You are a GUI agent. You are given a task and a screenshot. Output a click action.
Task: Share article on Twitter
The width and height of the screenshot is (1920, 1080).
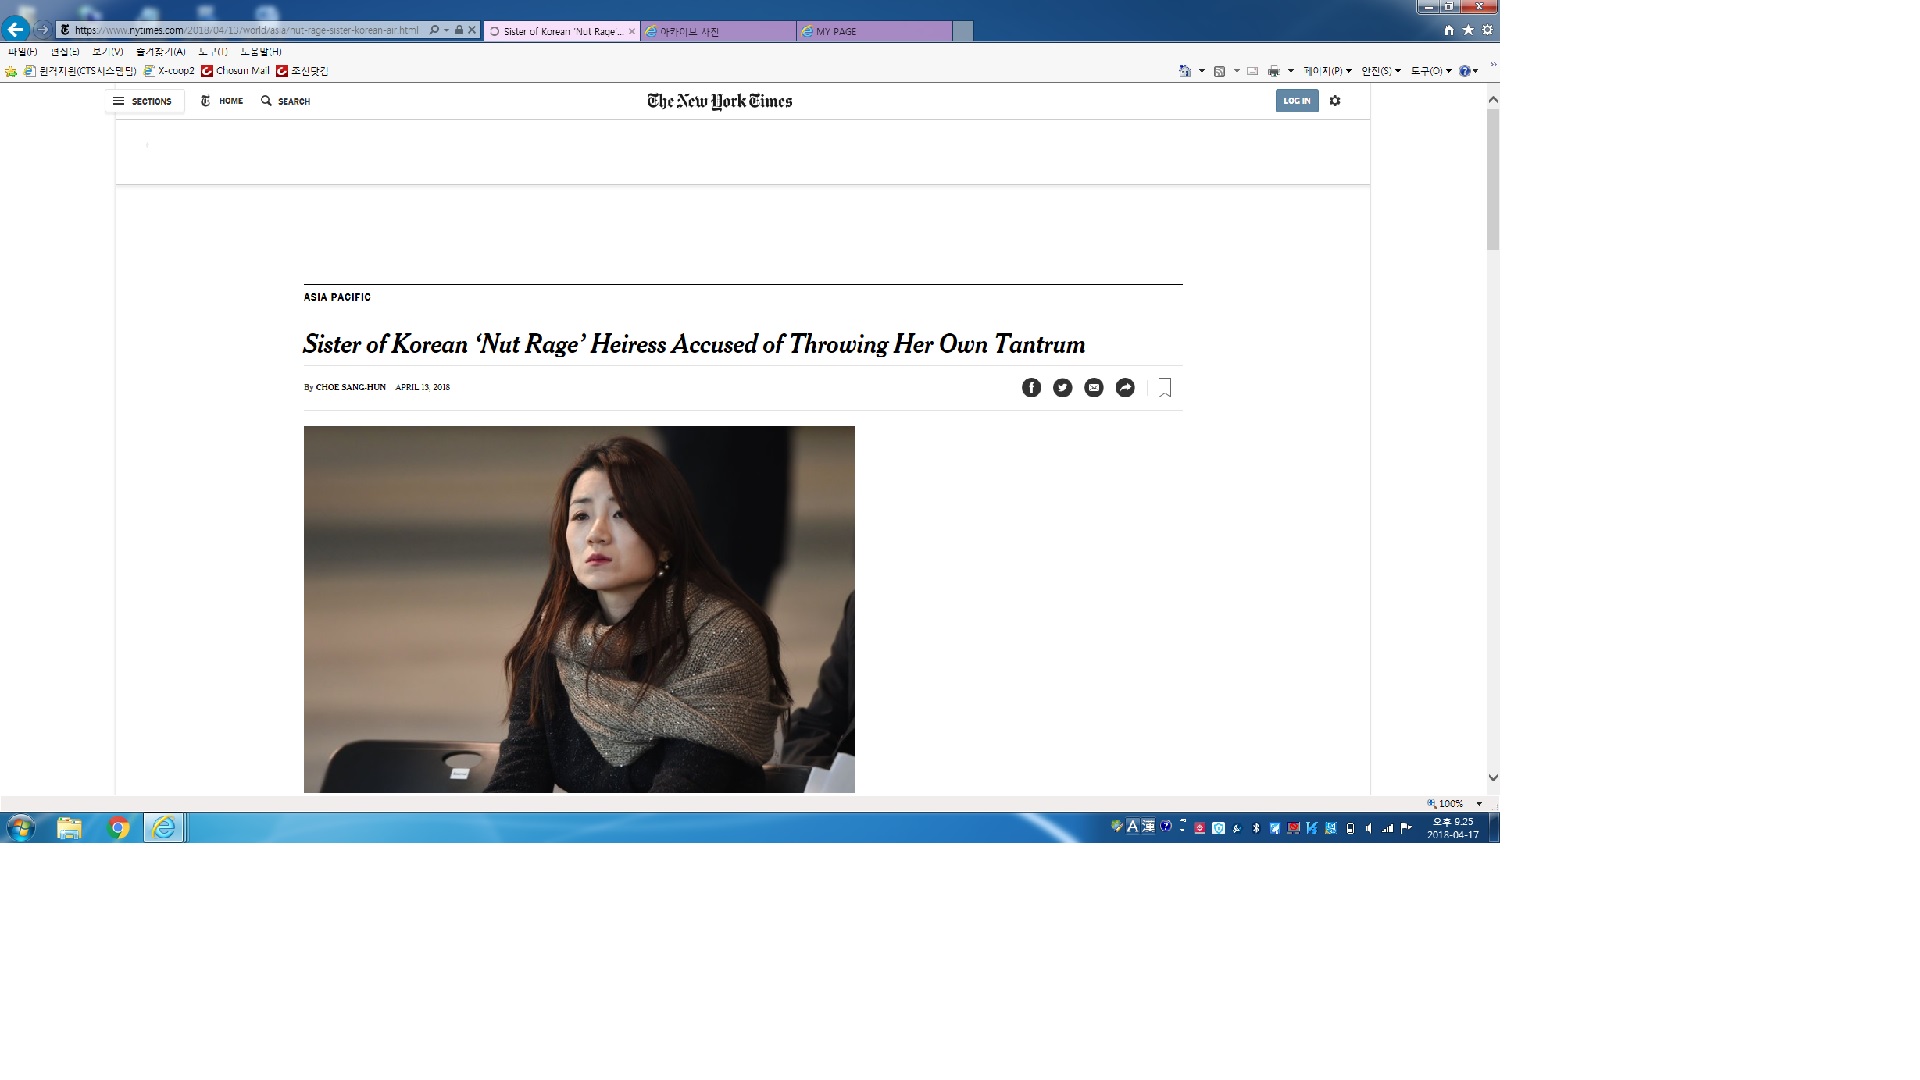tap(1062, 388)
